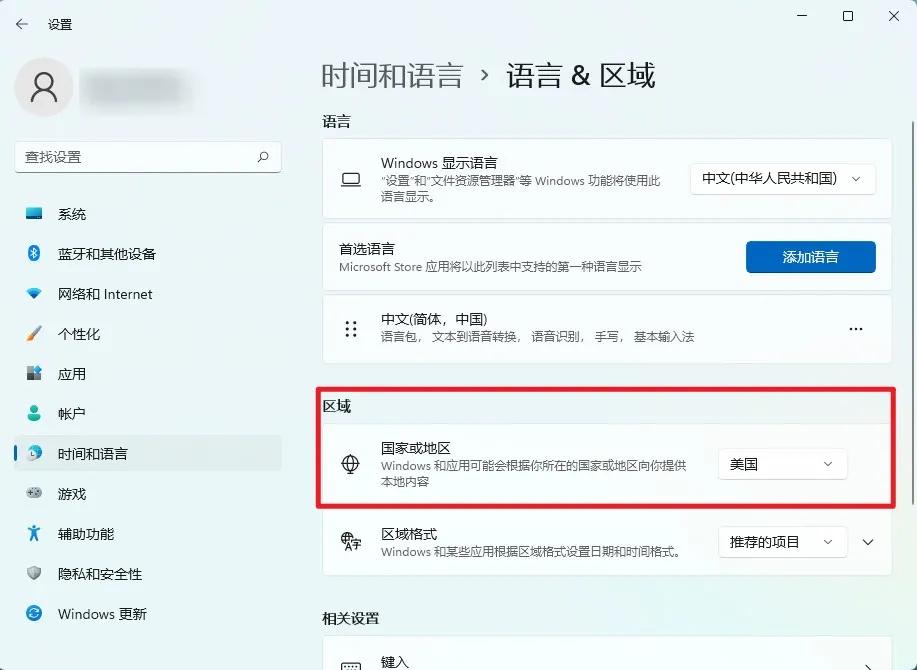Click the search magnifier icon
917x670 pixels.
(x=263, y=157)
